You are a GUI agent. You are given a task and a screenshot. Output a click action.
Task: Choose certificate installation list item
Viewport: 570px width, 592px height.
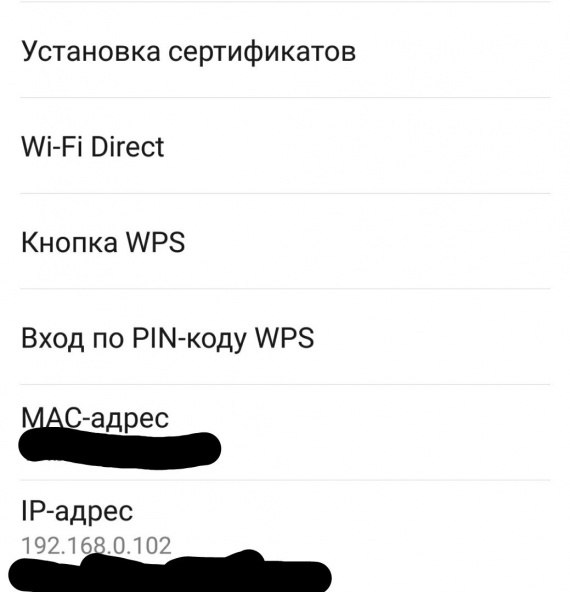(x=285, y=50)
